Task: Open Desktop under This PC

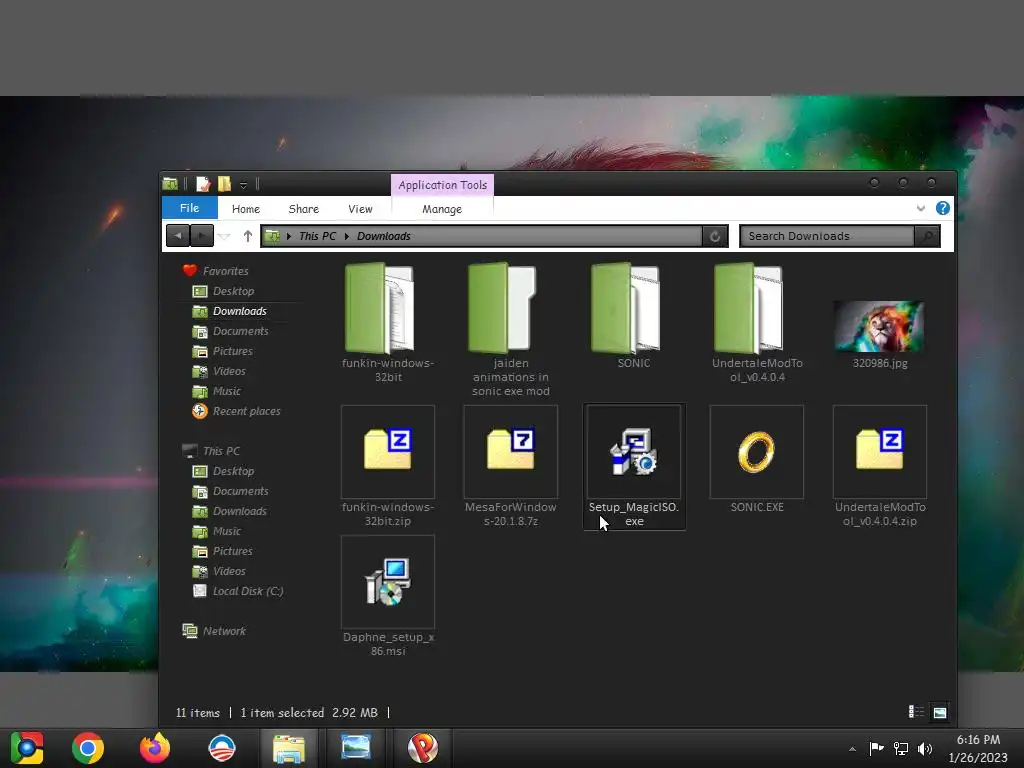Action: [233, 471]
